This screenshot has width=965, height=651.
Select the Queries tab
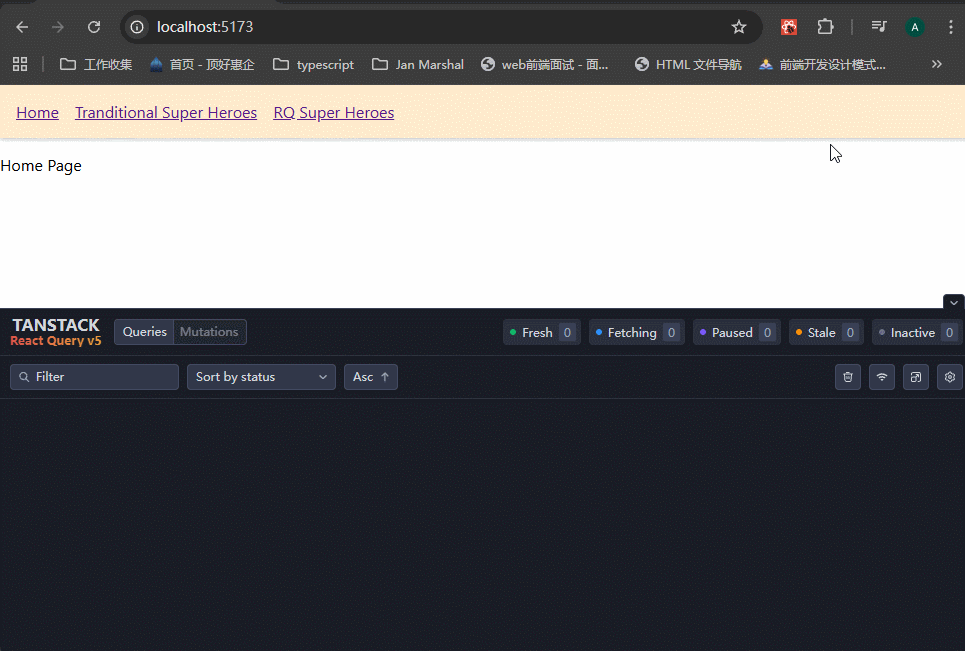point(145,332)
